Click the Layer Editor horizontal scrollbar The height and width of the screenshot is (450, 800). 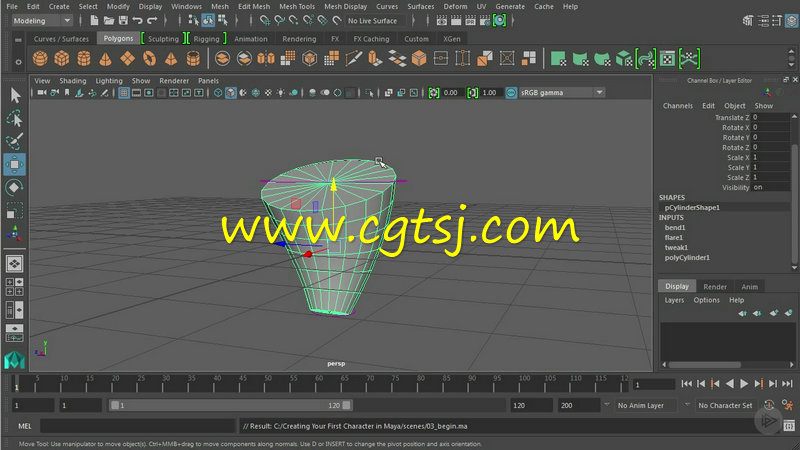click(705, 365)
